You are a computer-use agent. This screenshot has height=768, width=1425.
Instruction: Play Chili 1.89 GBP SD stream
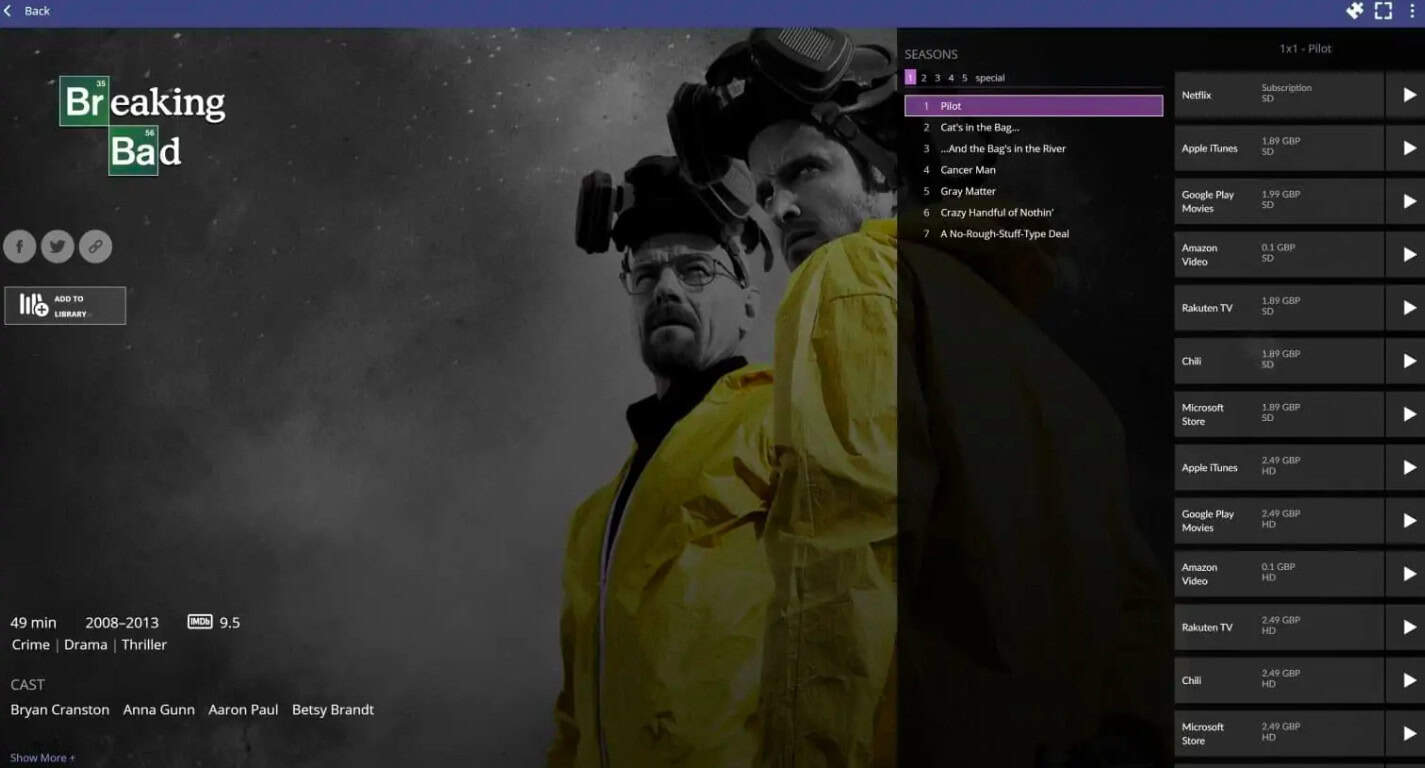point(1410,361)
